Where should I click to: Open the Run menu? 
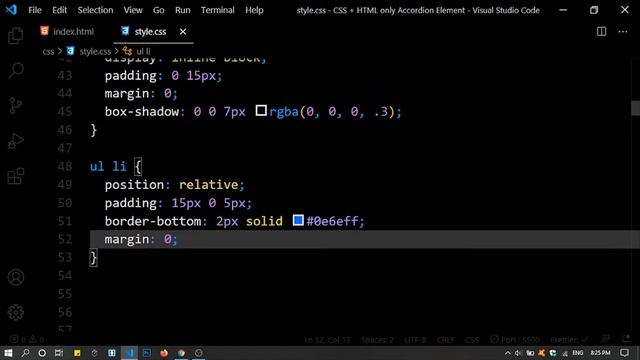coord(182,10)
